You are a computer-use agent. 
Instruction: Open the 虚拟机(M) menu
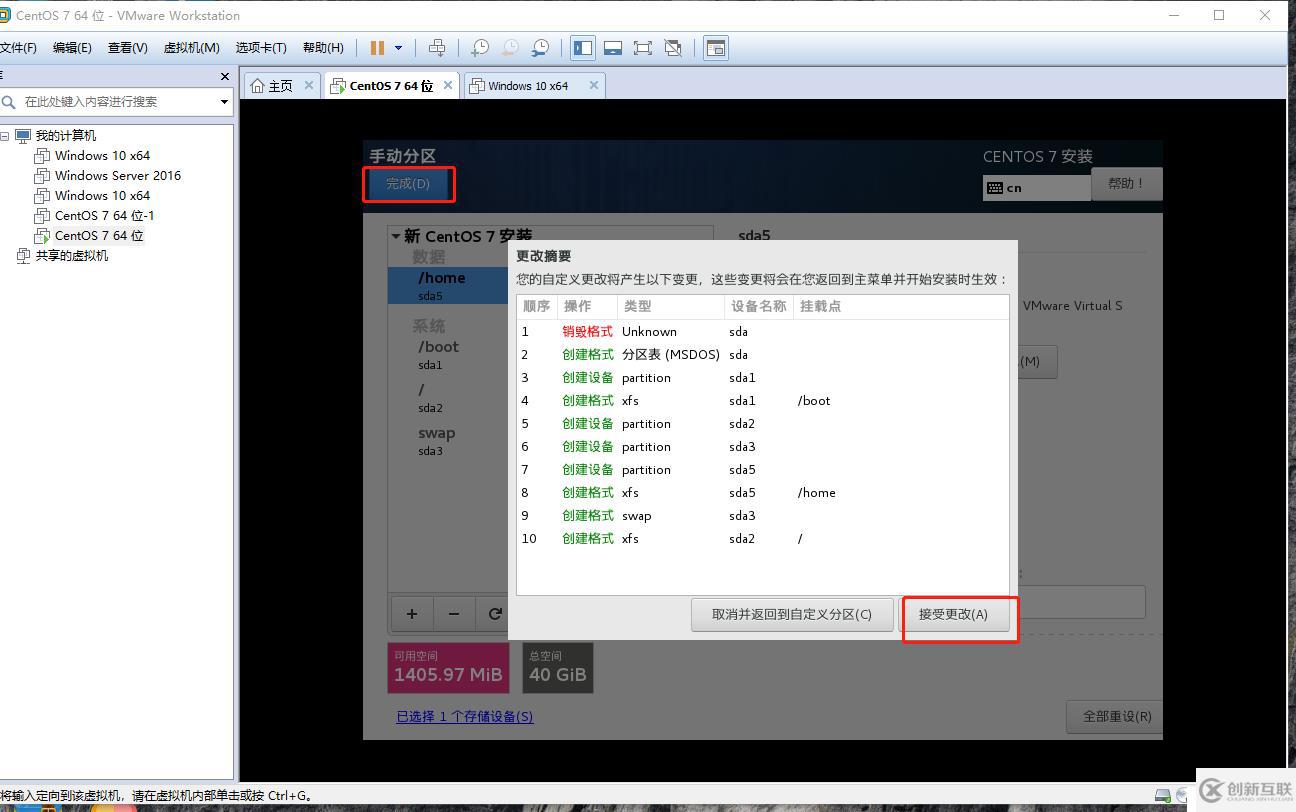(191, 47)
